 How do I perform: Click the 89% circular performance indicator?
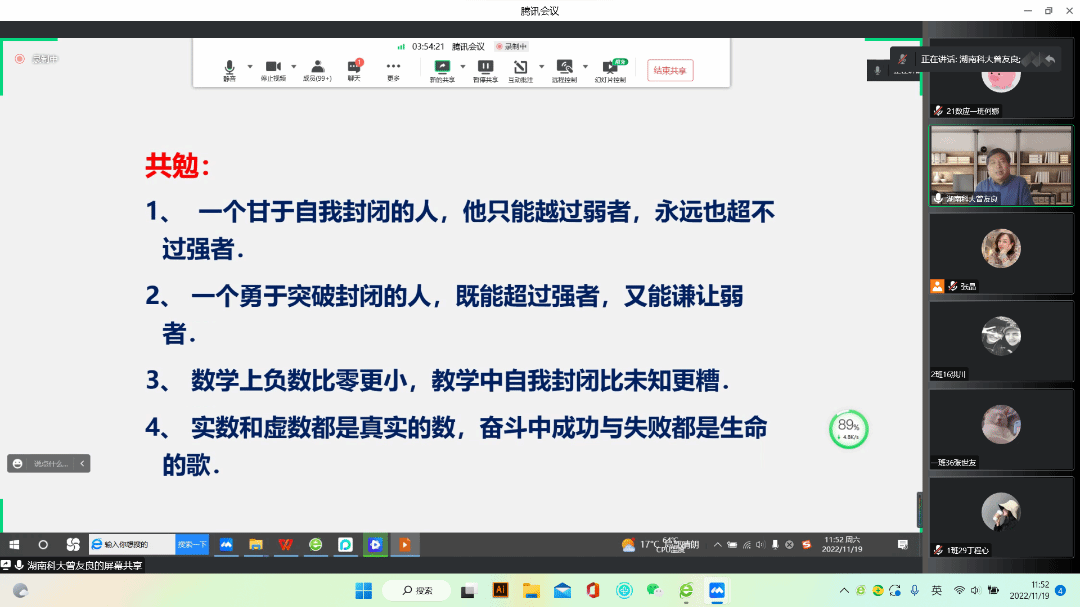point(848,429)
